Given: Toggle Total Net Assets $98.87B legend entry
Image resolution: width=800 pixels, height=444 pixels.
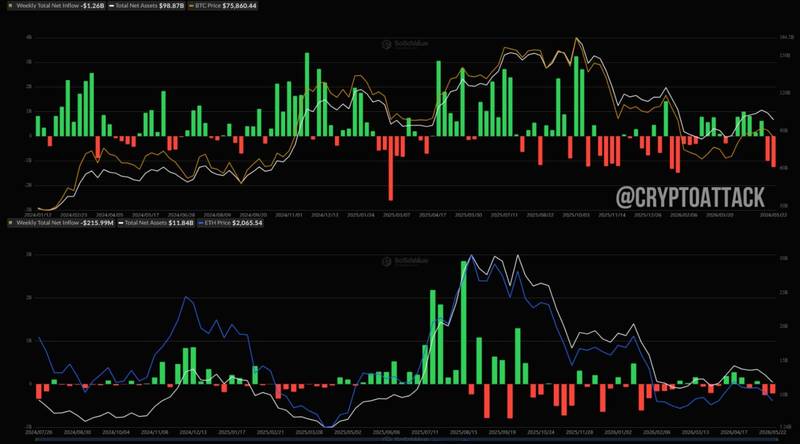Looking at the screenshot, I should tap(147, 6).
